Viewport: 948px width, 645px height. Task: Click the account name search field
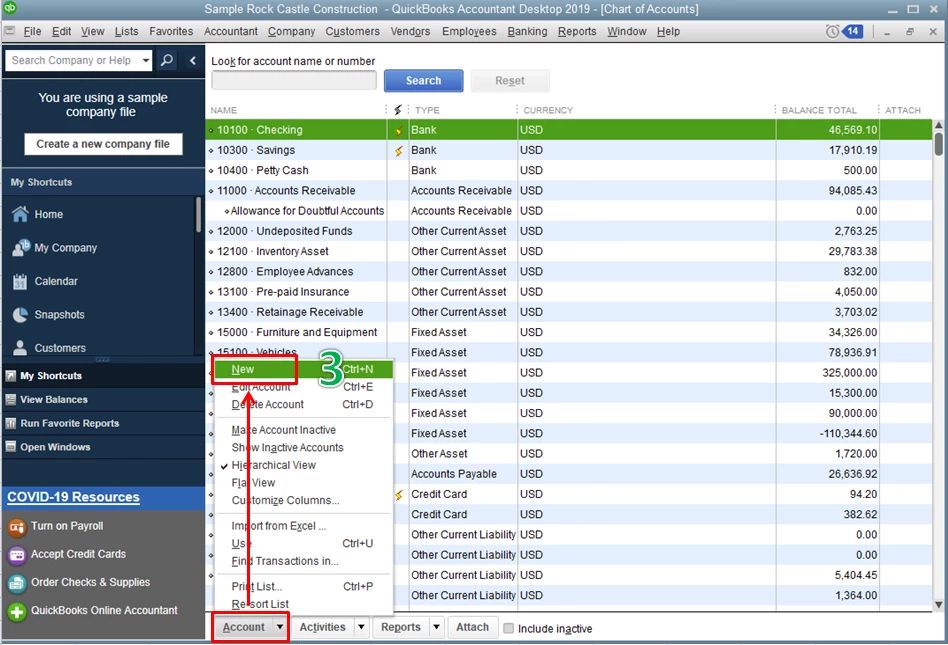pyautogui.click(x=294, y=80)
